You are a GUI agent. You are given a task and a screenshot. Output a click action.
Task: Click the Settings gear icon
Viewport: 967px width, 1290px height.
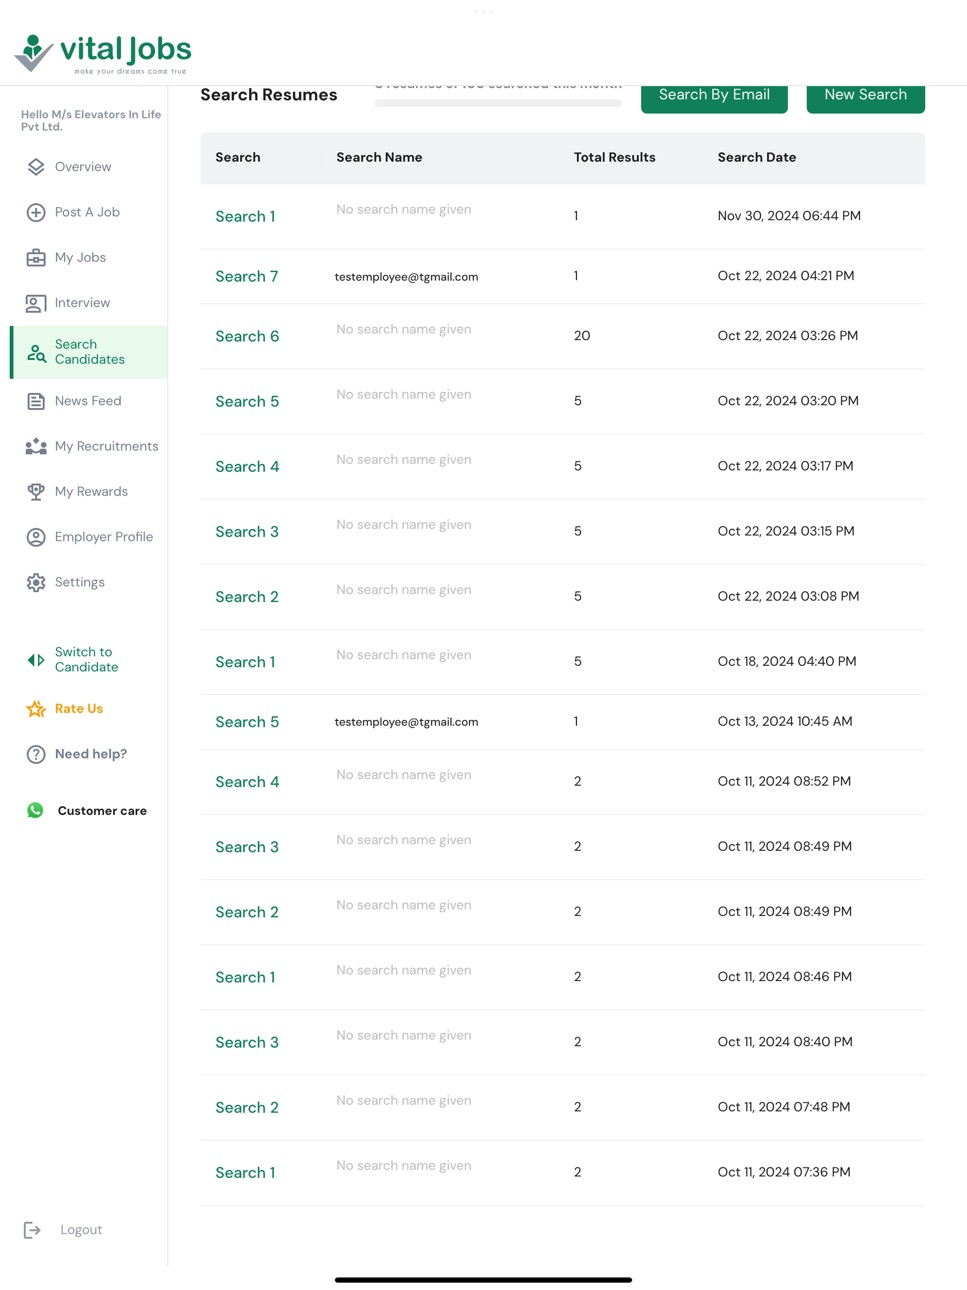(x=36, y=582)
